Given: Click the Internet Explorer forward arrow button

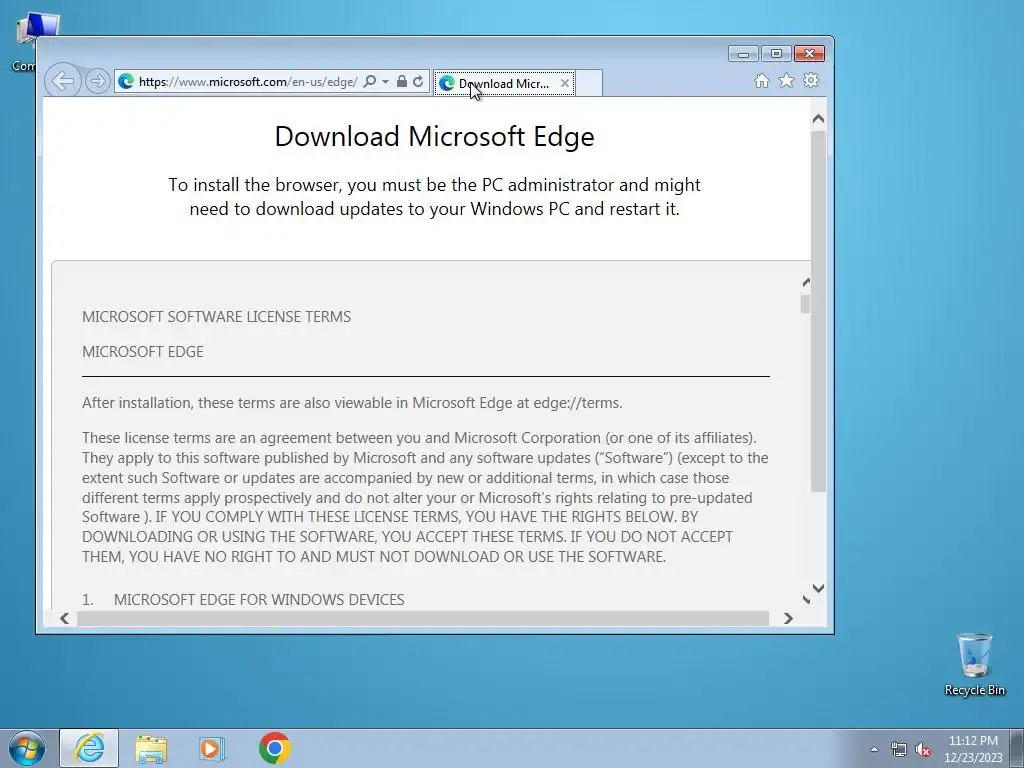Looking at the screenshot, I should coord(97,81).
